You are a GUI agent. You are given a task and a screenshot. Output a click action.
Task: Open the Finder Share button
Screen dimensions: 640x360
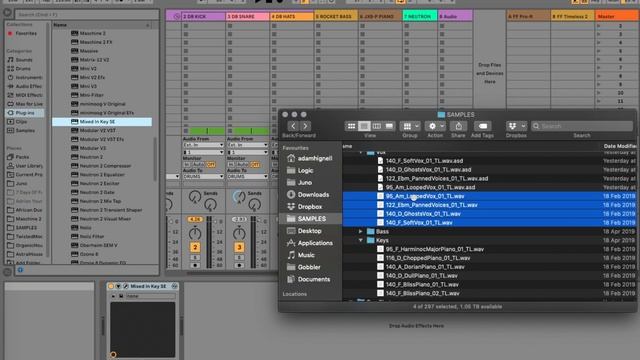point(458,126)
